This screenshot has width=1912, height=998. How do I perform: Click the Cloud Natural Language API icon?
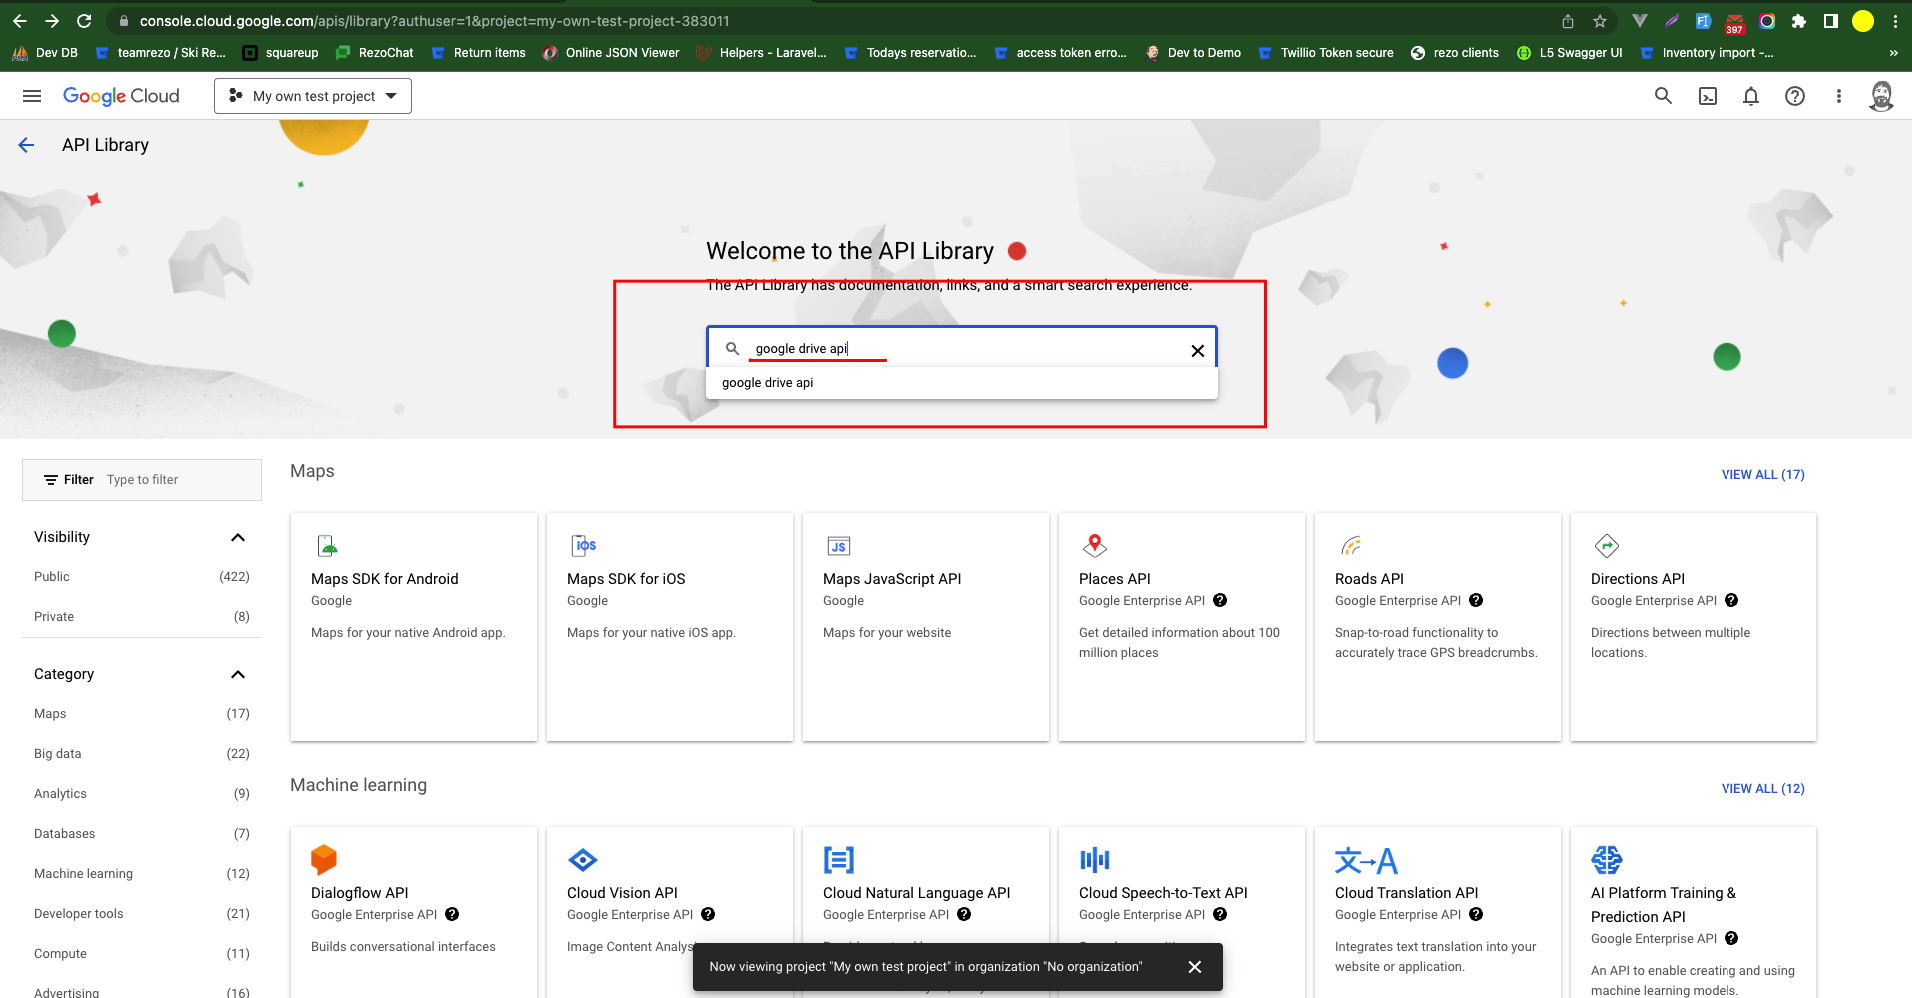click(x=839, y=860)
